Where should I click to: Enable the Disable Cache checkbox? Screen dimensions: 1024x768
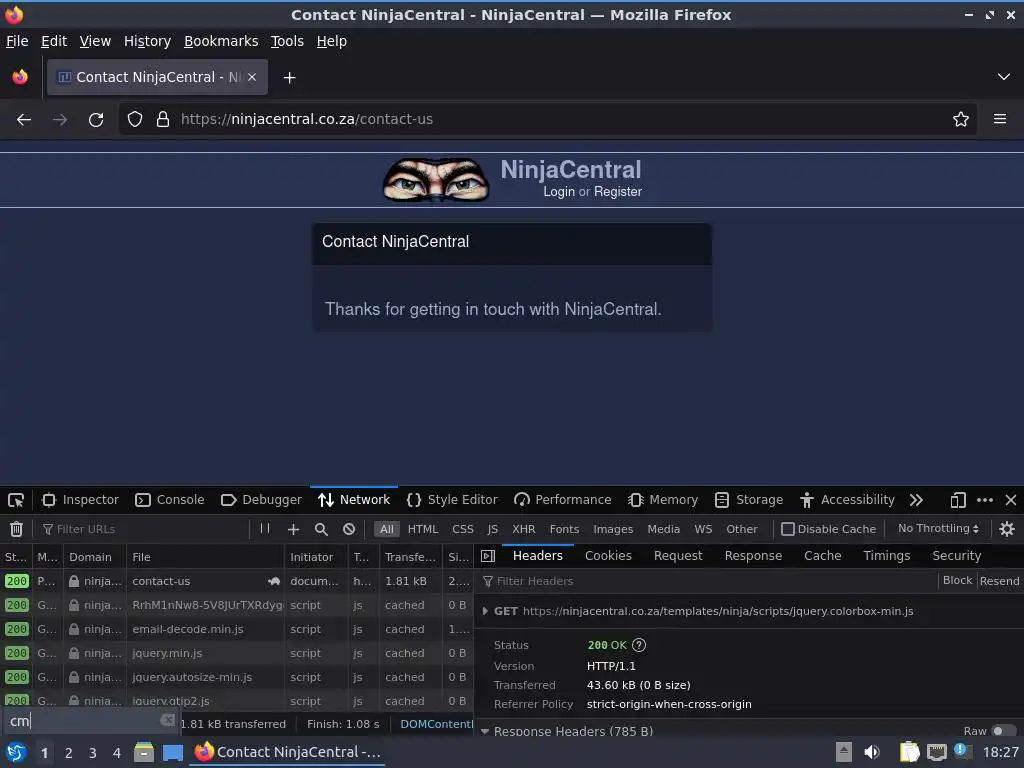click(x=788, y=529)
